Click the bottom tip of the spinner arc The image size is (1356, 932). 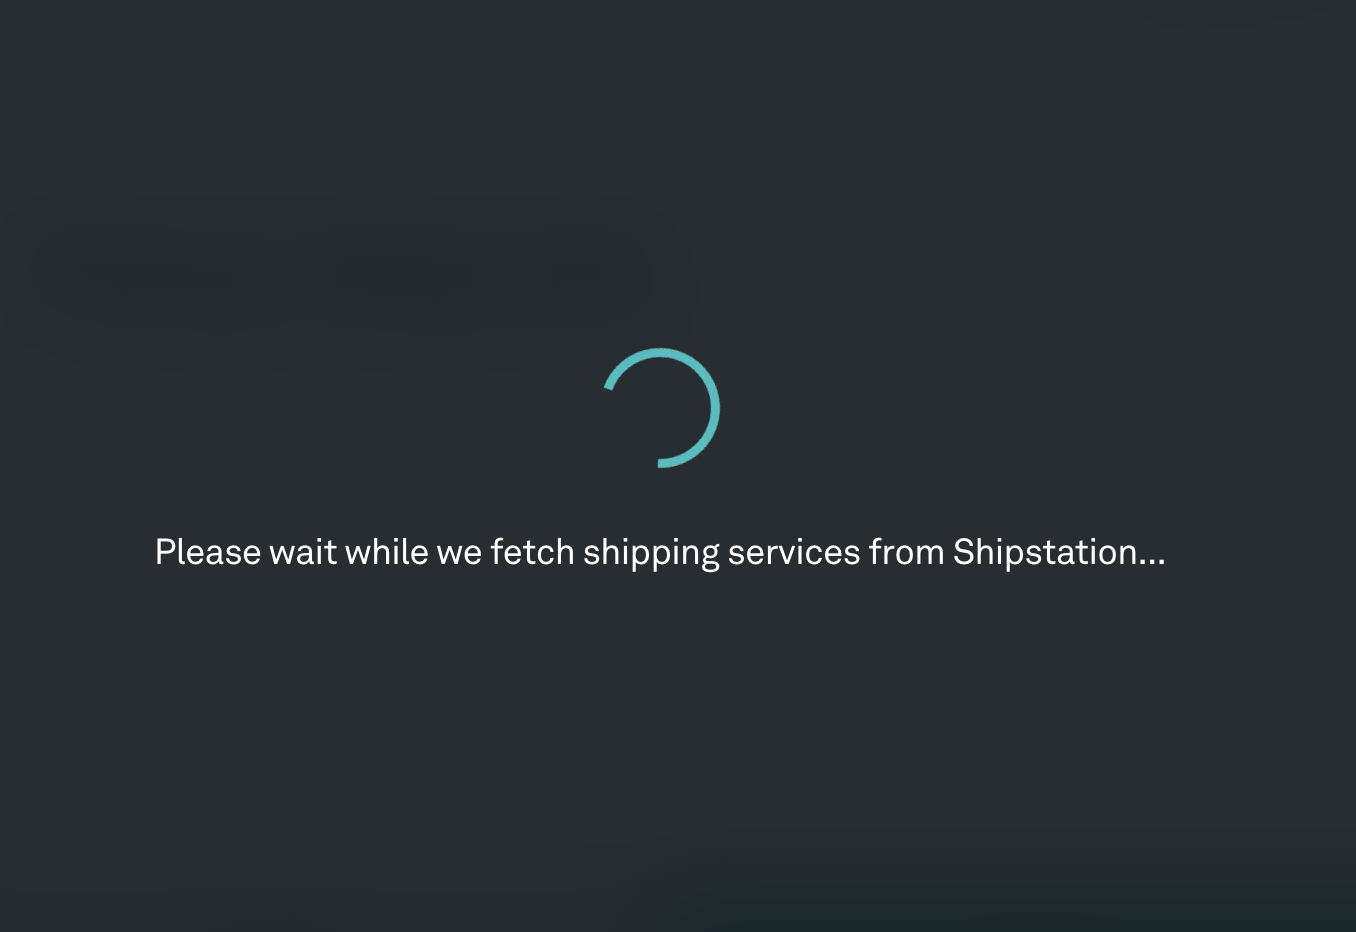[661, 463]
